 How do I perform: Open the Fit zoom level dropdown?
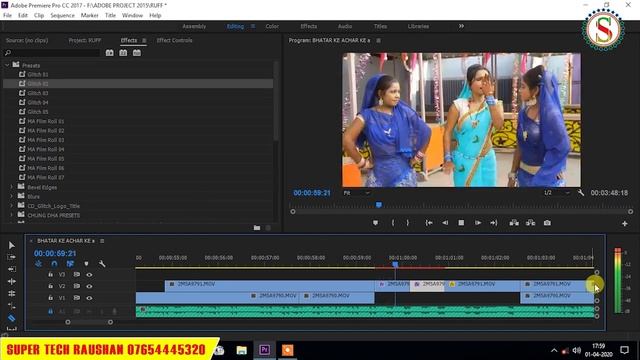click(357, 193)
